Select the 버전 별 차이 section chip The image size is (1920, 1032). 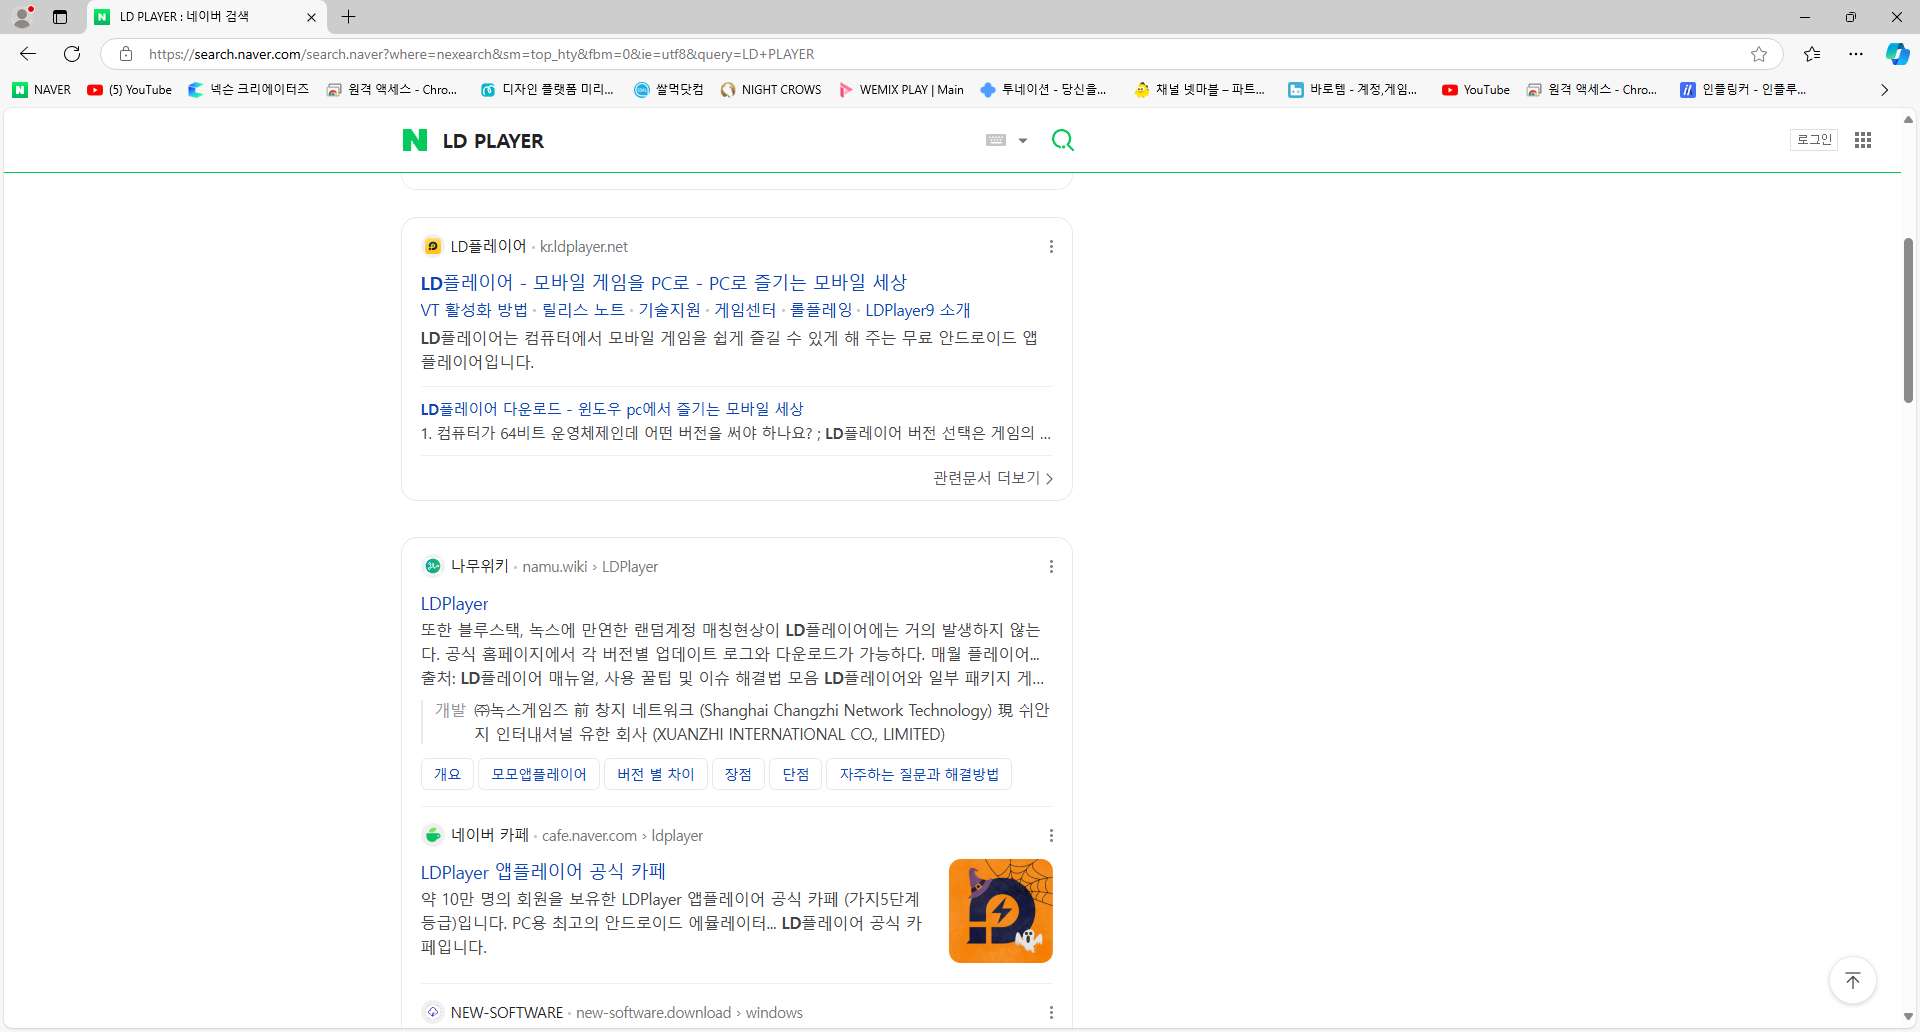pyautogui.click(x=656, y=774)
